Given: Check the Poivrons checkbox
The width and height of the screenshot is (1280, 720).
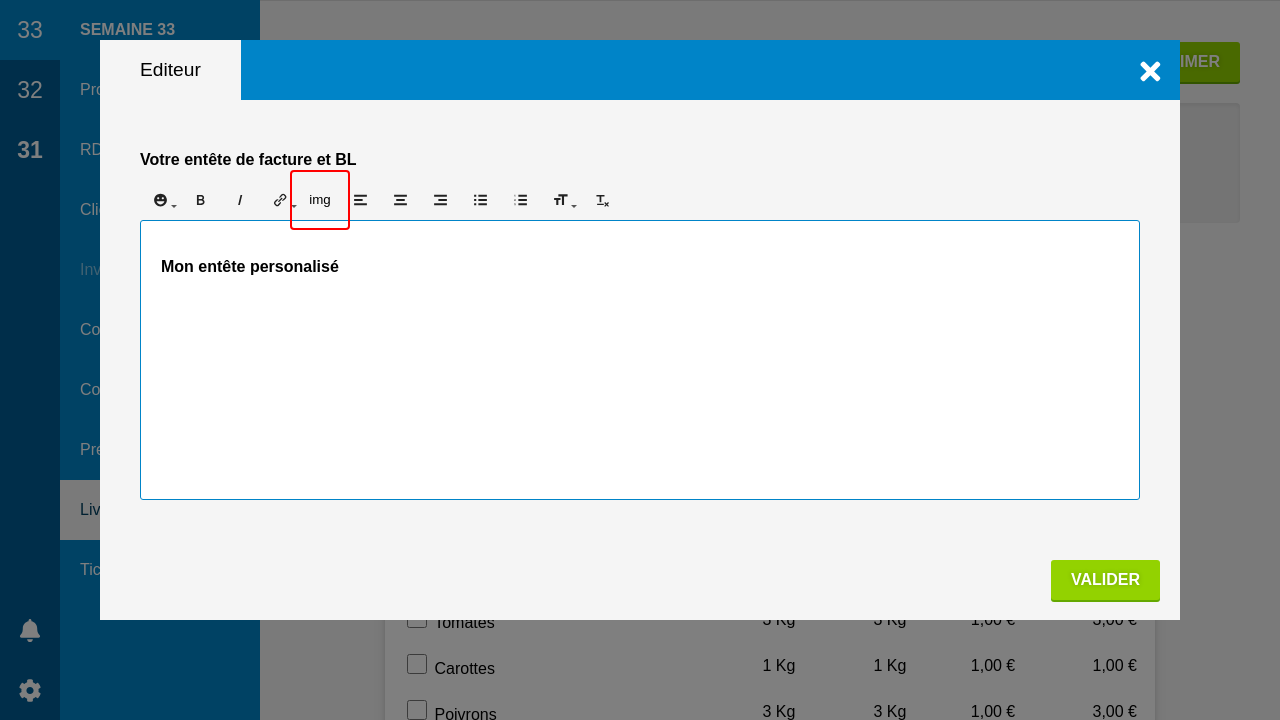Looking at the screenshot, I should tap(417, 710).
